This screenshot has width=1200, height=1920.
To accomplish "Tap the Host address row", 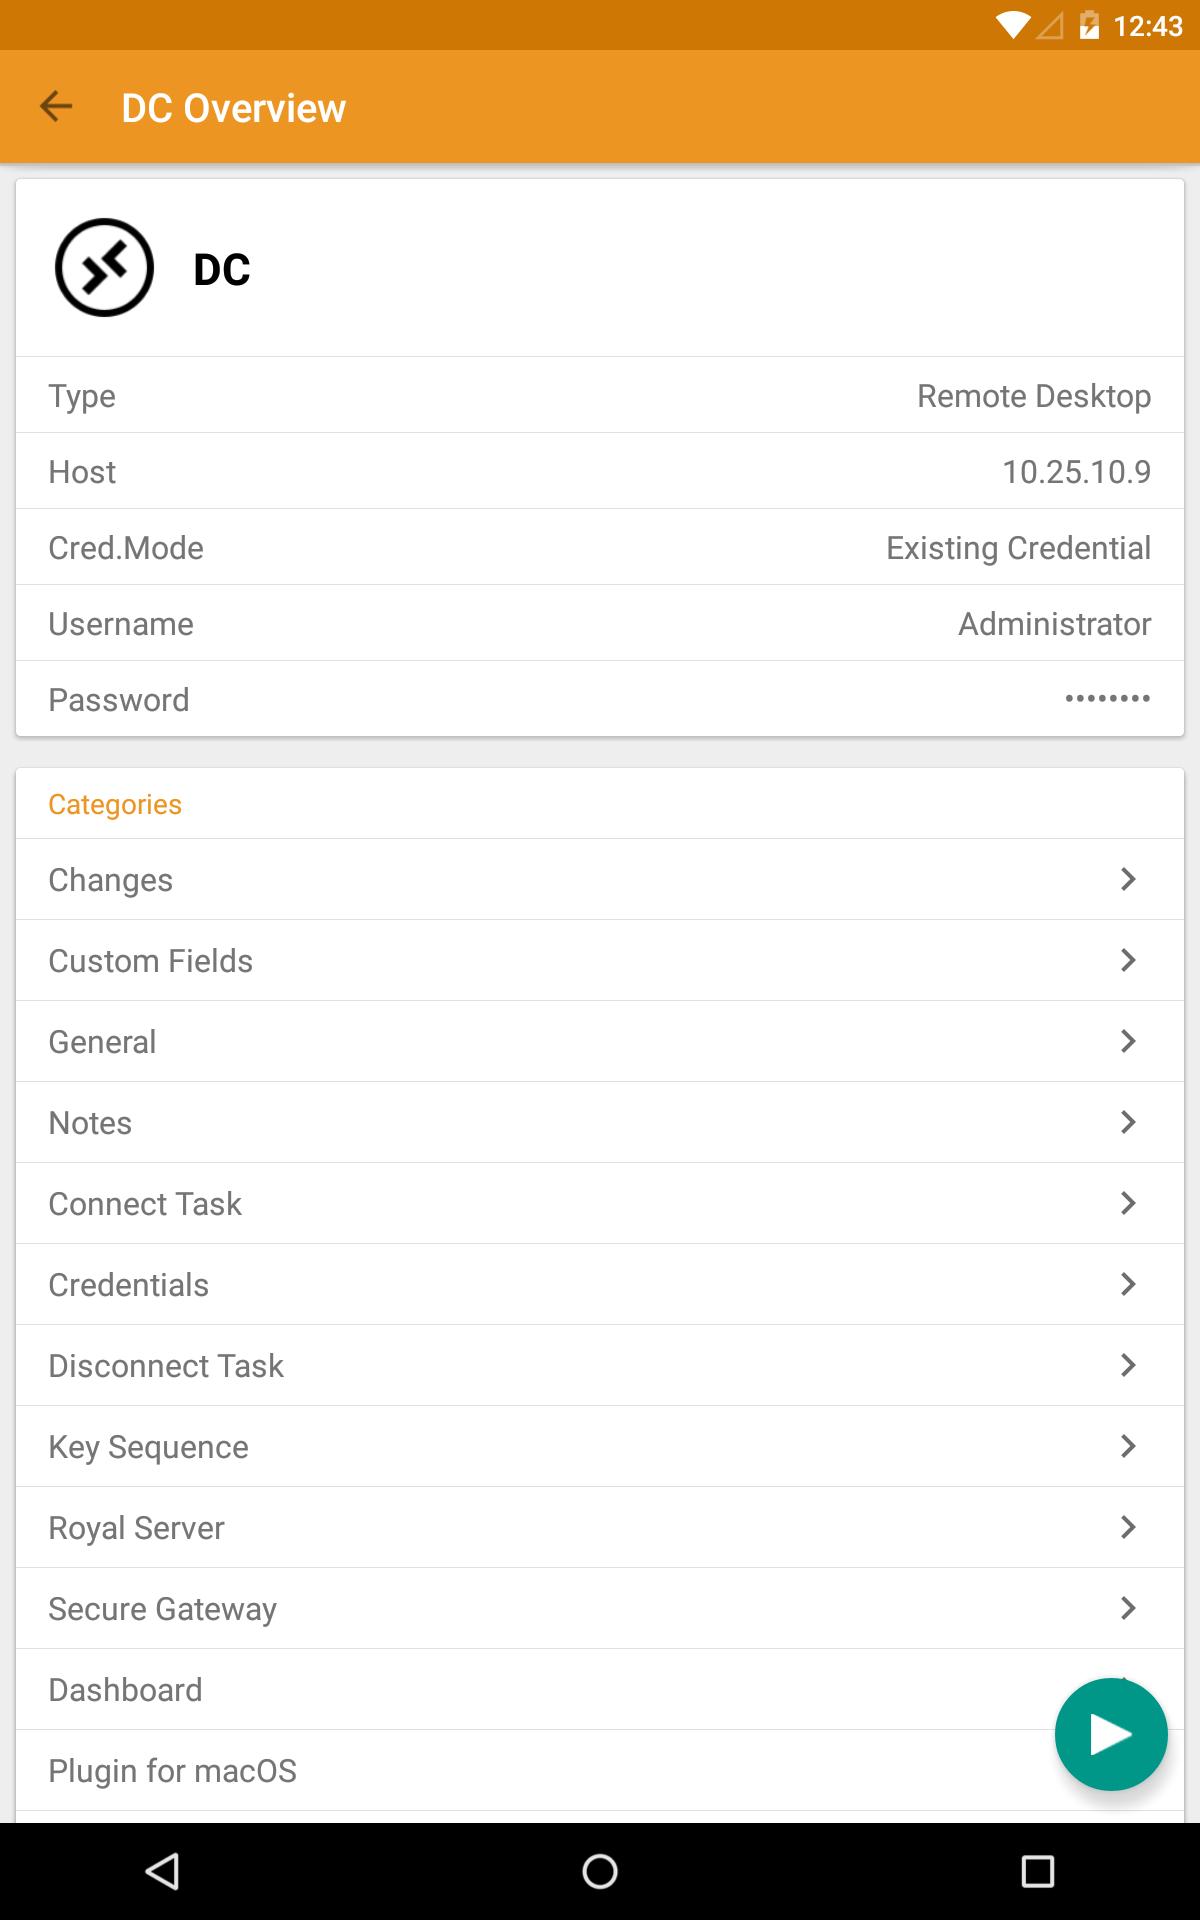I will tap(600, 471).
